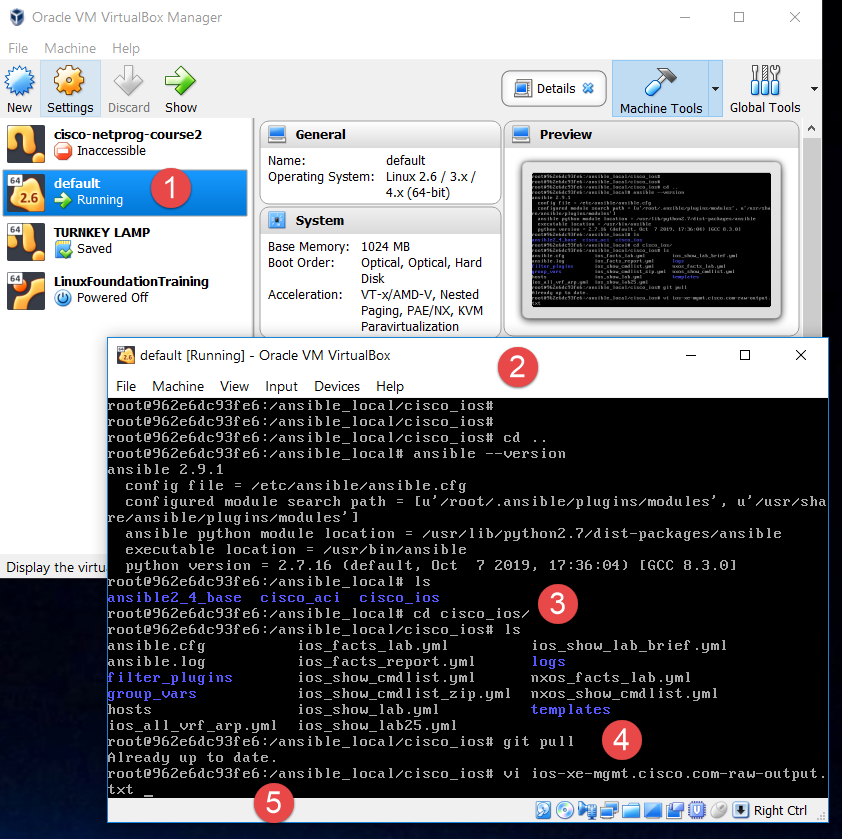Open the File menu in VirtualBox Manager
Viewport: 842px width, 839px height.
(18, 48)
